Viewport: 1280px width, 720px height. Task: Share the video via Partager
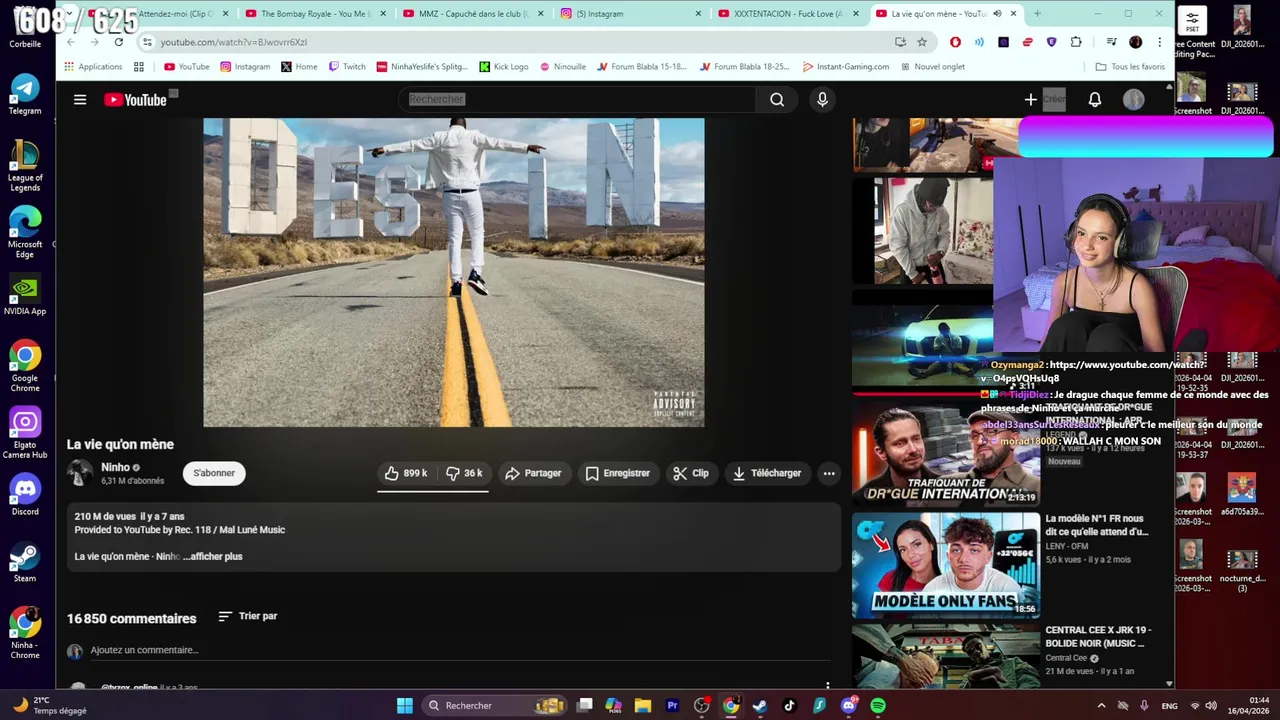point(533,473)
